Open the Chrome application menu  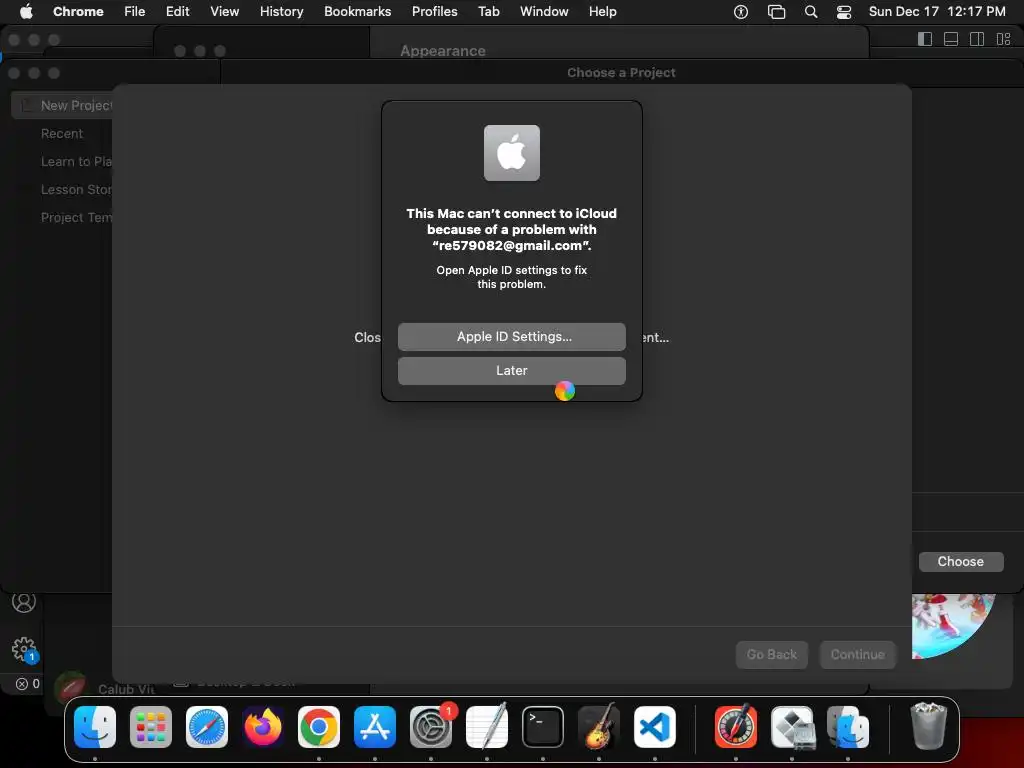78,11
